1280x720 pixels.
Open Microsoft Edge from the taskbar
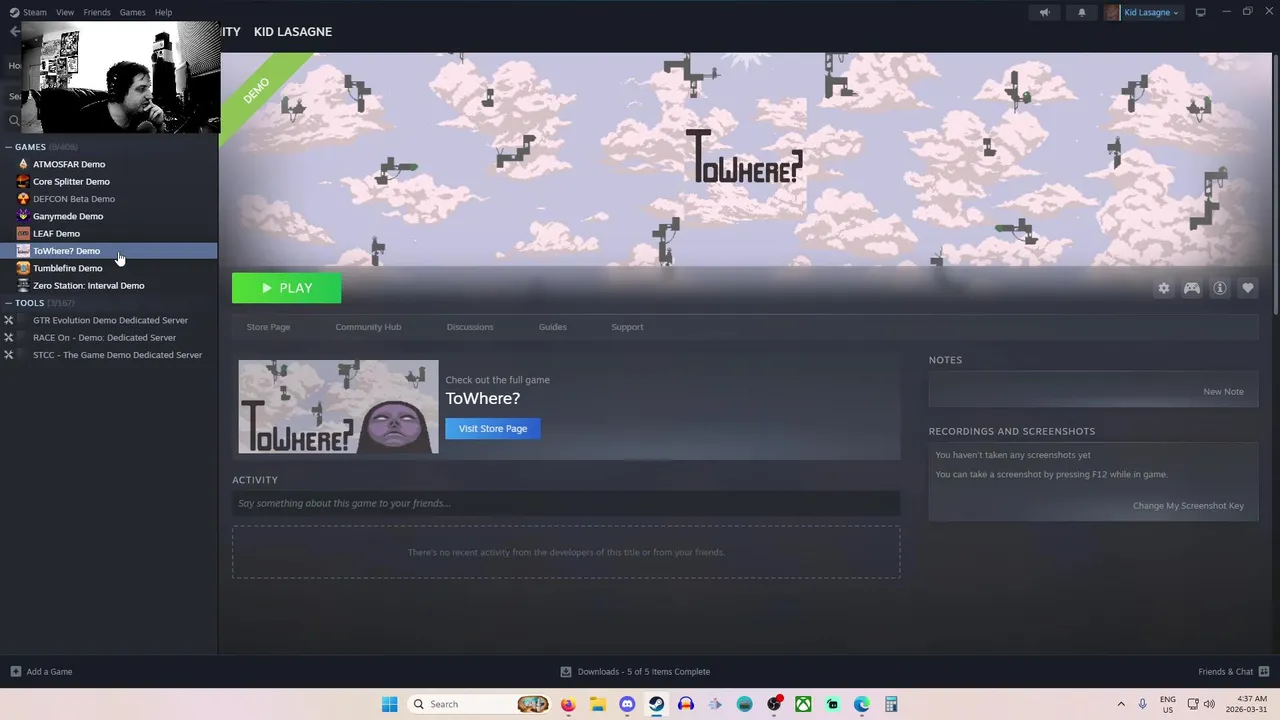click(862, 704)
